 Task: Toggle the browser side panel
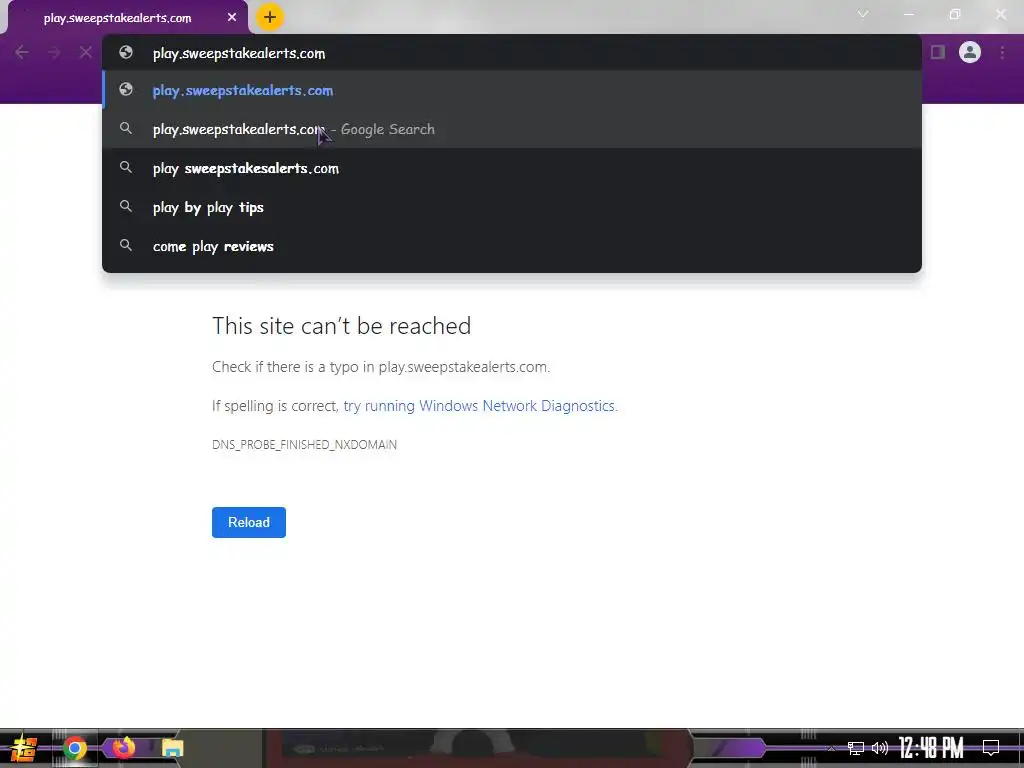(x=938, y=52)
